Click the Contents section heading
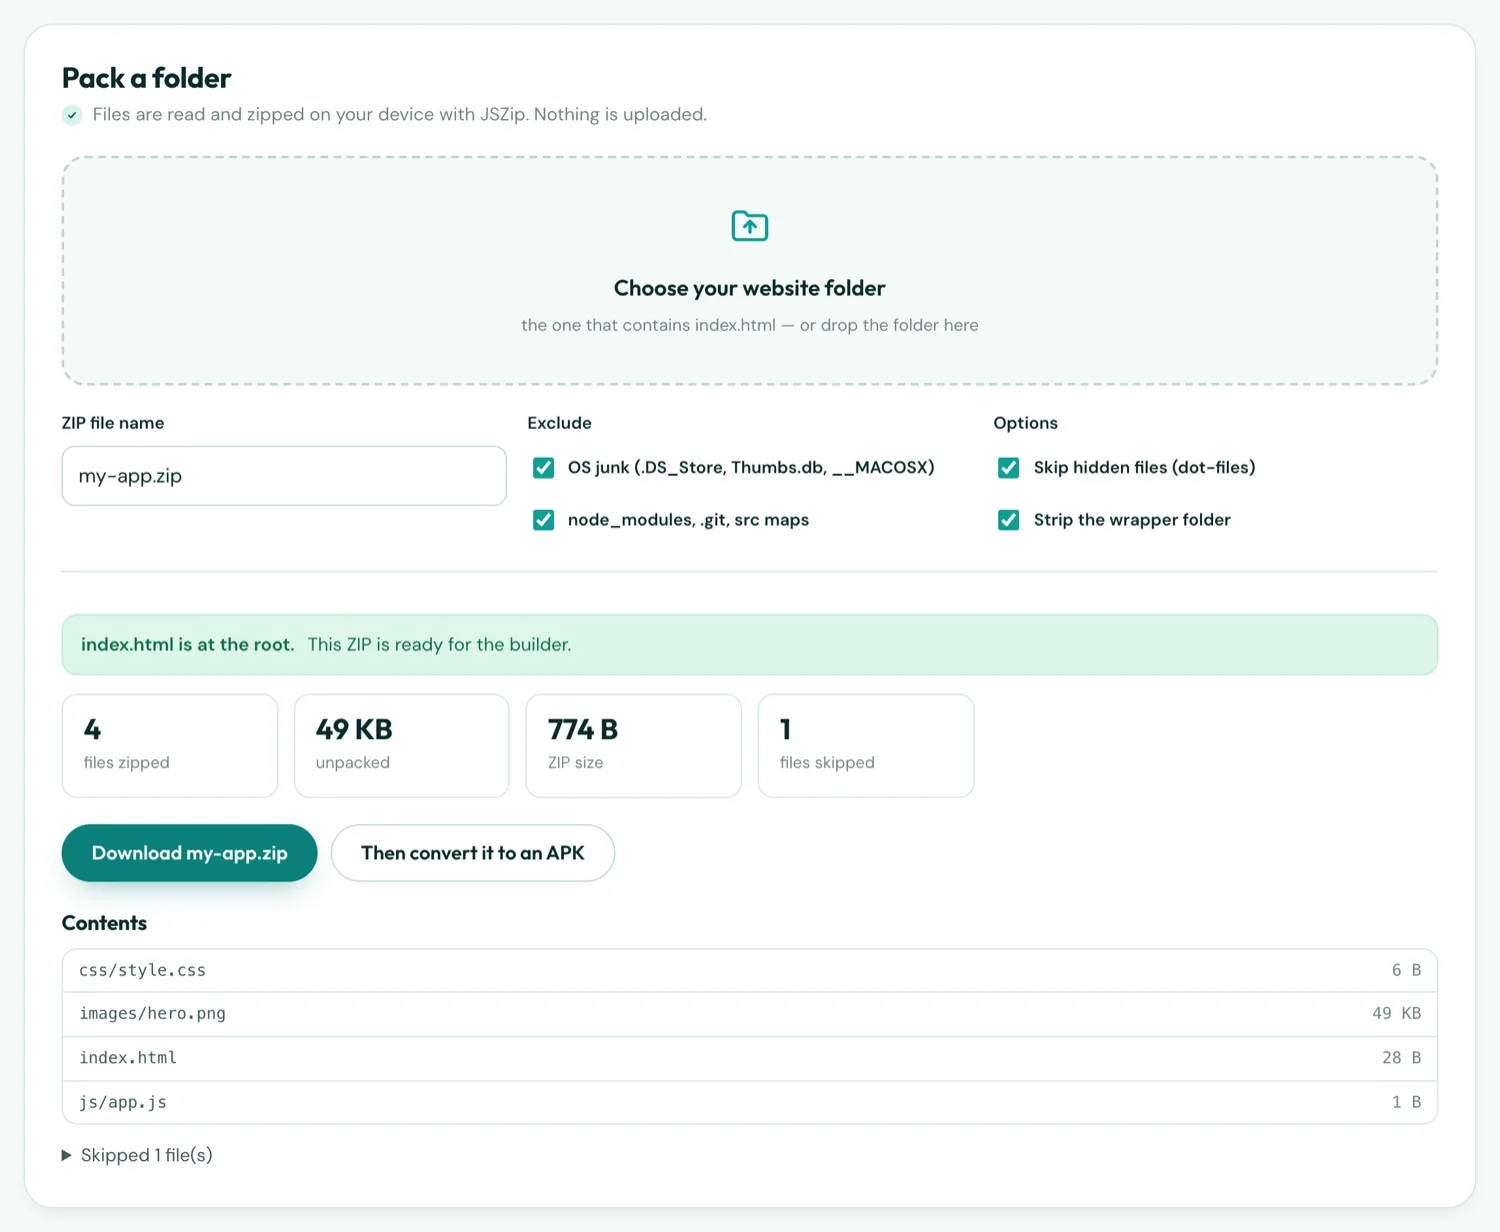The width and height of the screenshot is (1500, 1232). [x=104, y=923]
